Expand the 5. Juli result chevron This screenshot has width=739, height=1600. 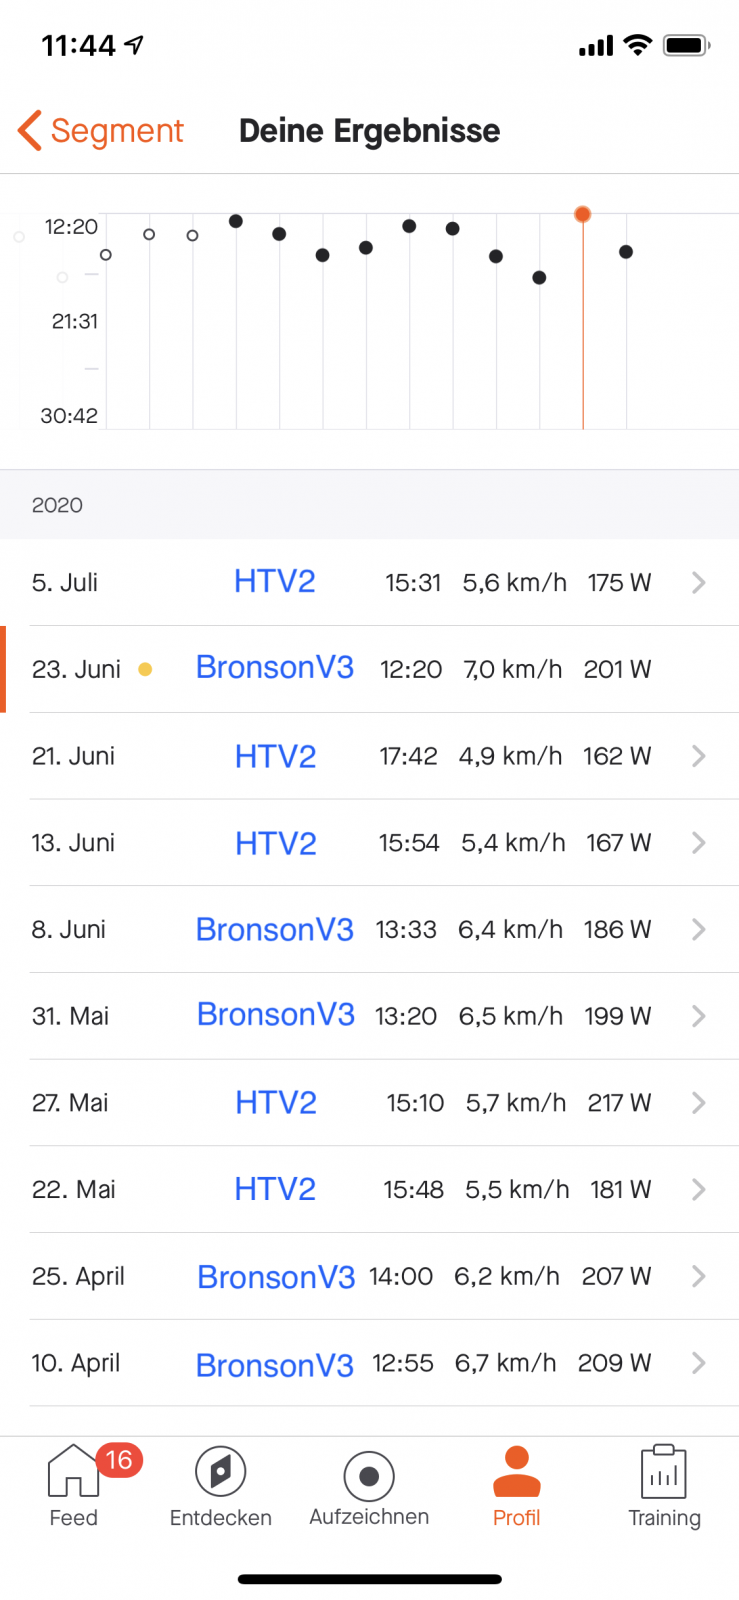tap(699, 582)
